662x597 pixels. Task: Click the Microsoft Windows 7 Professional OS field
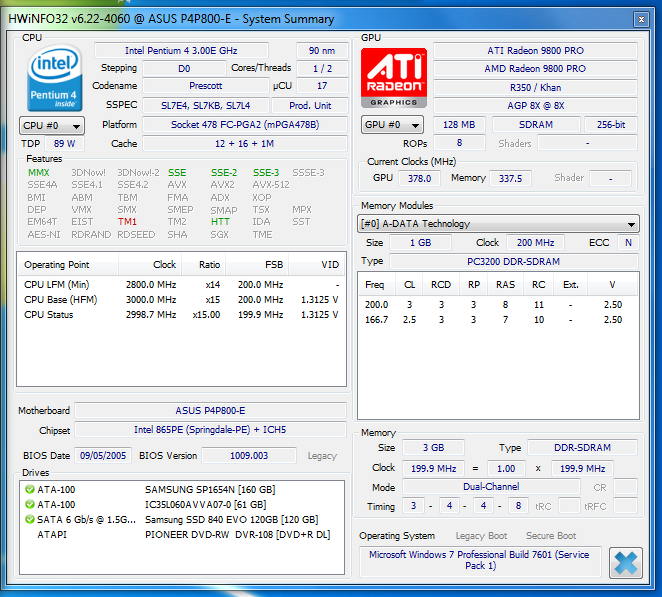pyautogui.click(x=480, y=560)
